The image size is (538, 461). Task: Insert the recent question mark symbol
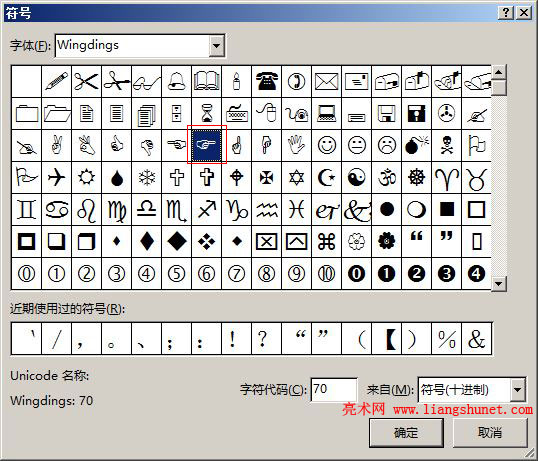point(267,339)
